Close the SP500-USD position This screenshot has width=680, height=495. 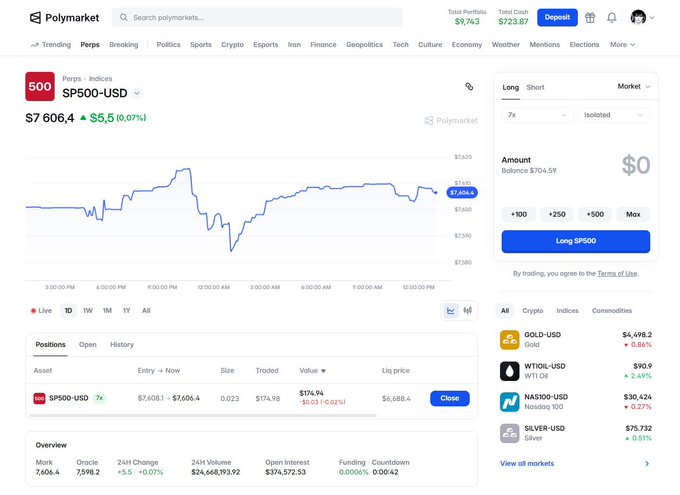(450, 398)
